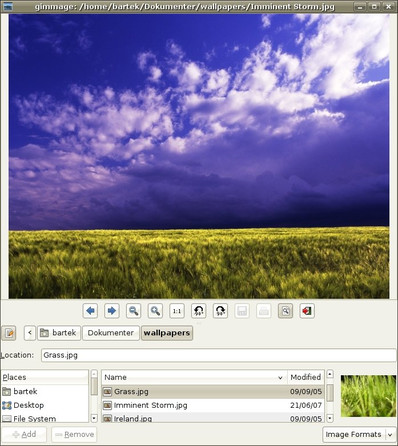Go to the previous image
398x446 pixels.
pyautogui.click(x=90, y=311)
